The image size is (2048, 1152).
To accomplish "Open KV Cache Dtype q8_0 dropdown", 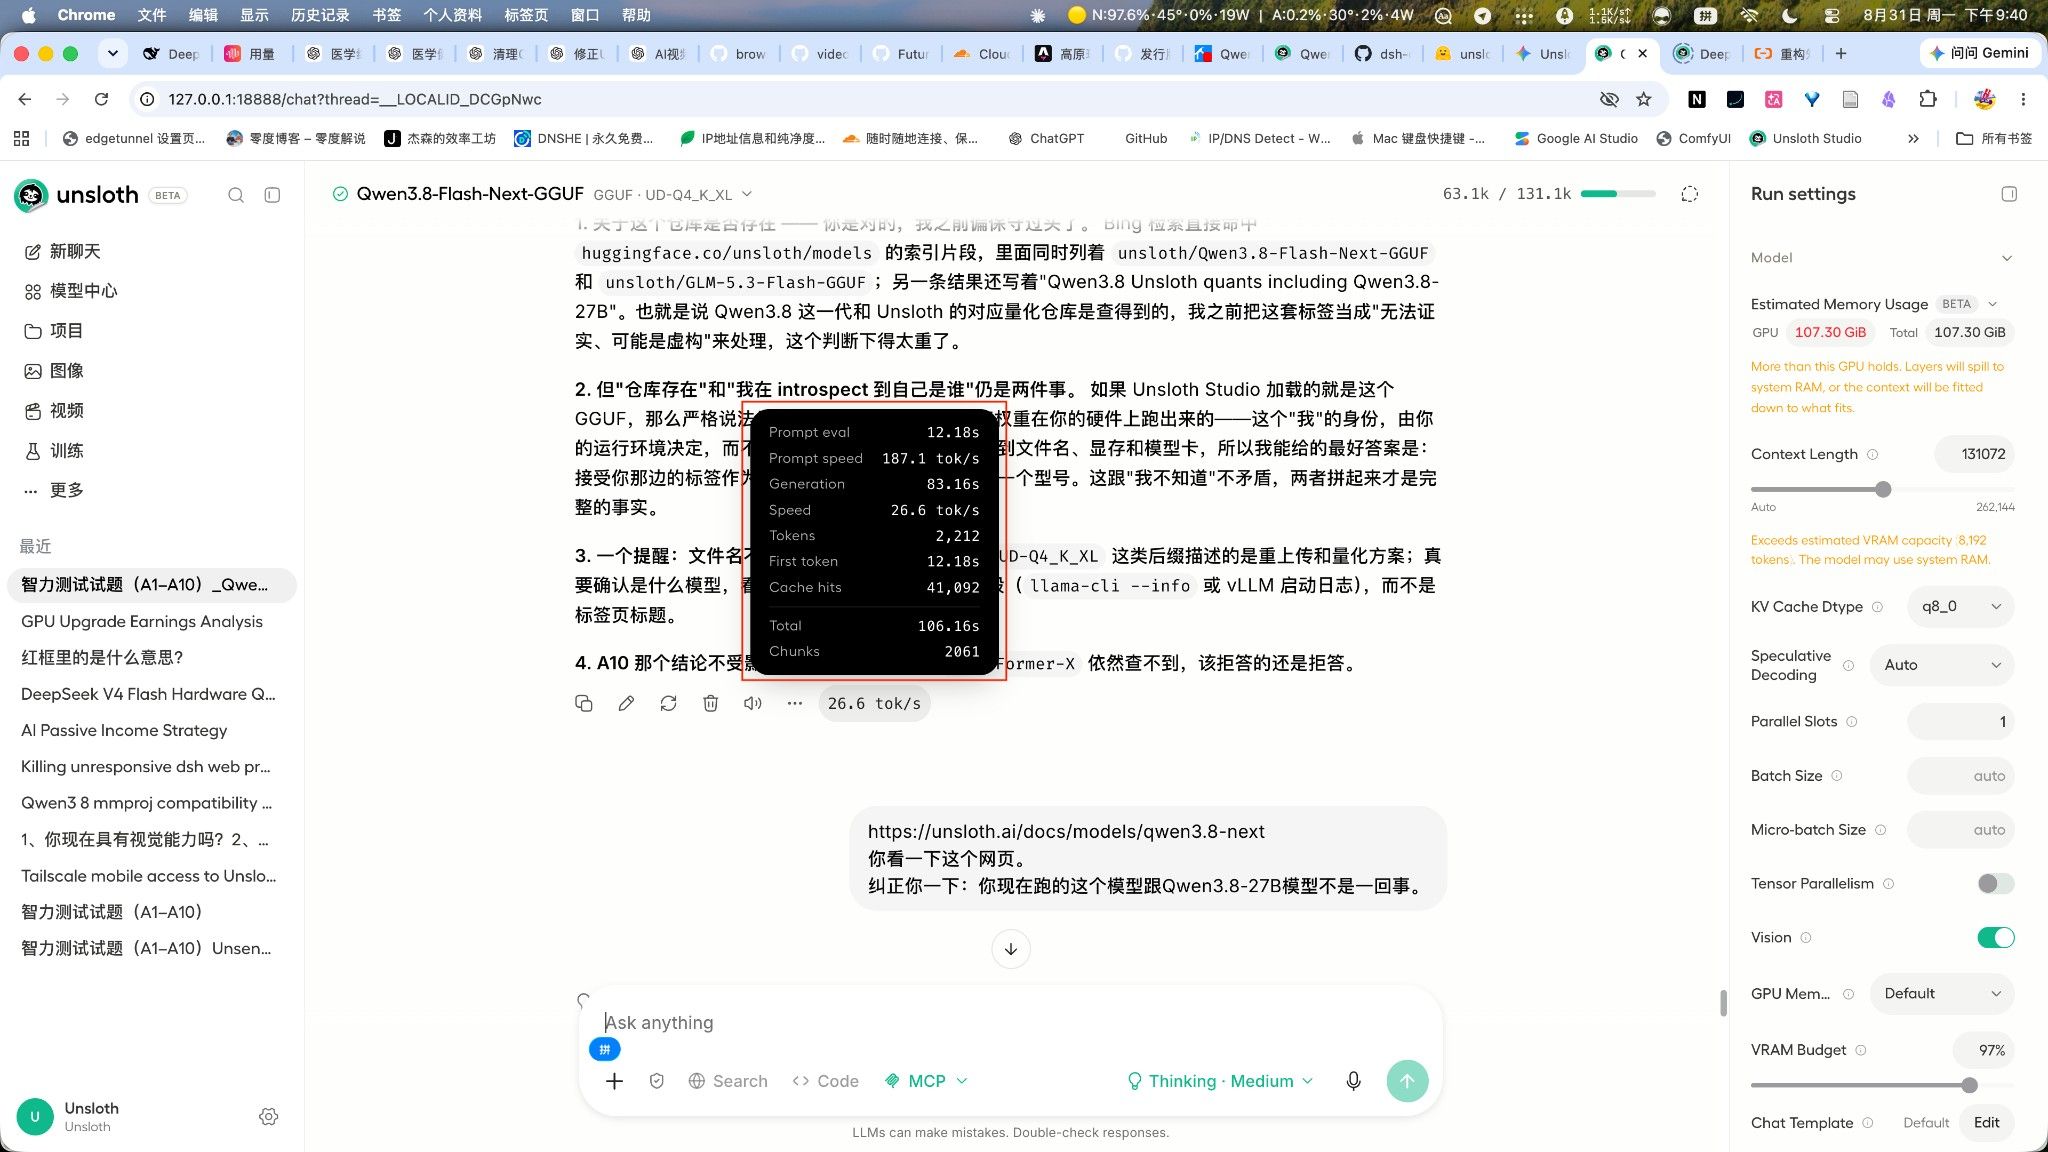I will point(1960,606).
